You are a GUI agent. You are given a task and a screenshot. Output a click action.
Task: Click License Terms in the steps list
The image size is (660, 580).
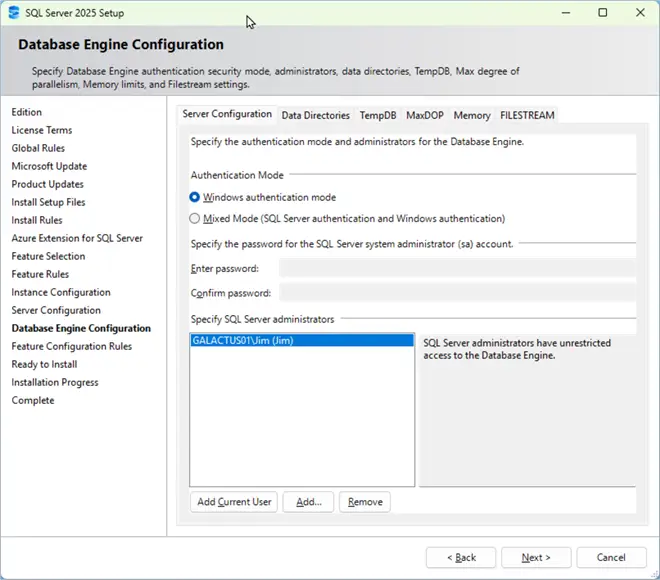42,130
